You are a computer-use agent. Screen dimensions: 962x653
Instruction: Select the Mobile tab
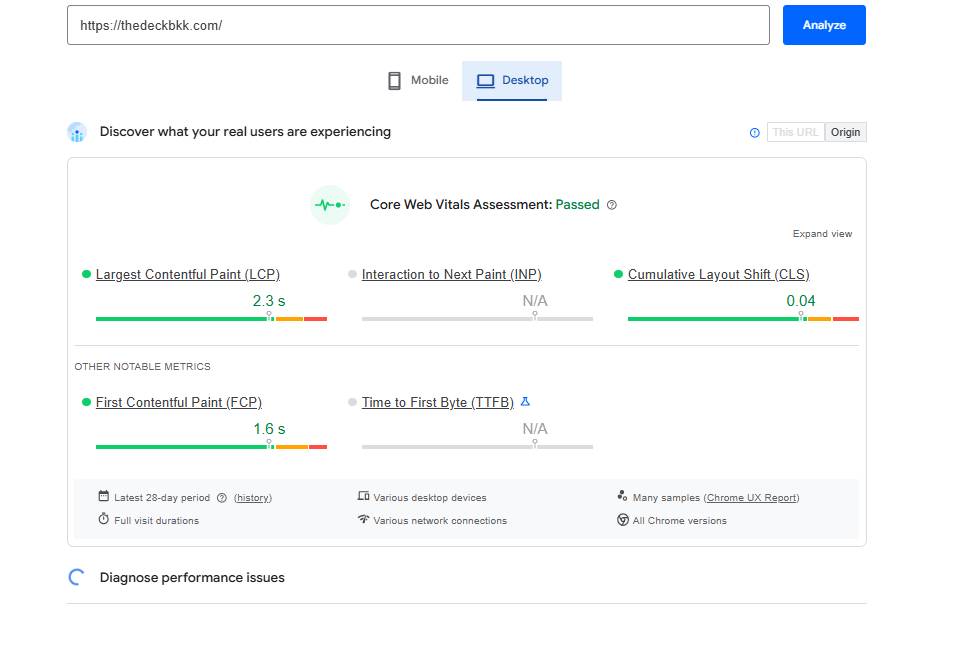(418, 80)
